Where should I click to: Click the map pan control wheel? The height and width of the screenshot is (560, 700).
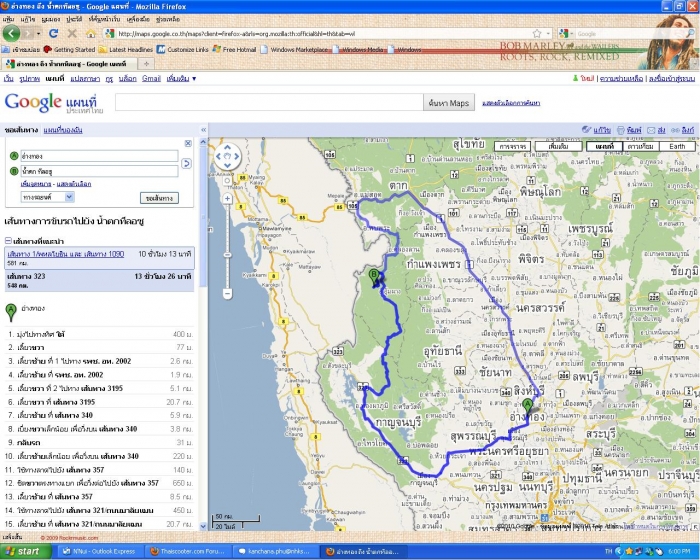coord(228,157)
